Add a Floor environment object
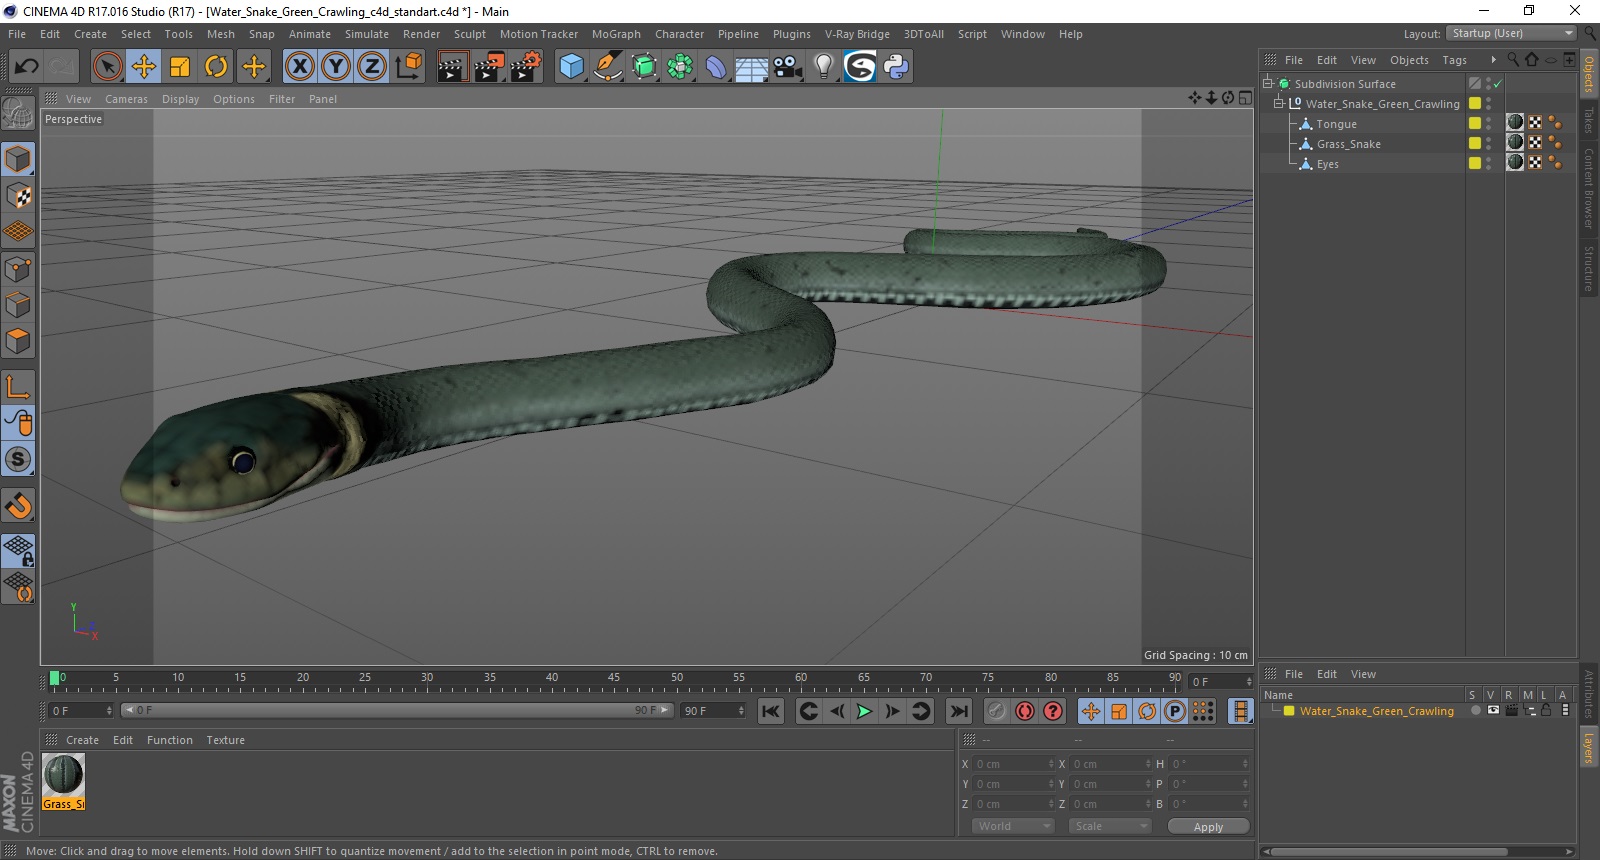Screen dimensions: 1600x860 pyautogui.click(x=752, y=67)
